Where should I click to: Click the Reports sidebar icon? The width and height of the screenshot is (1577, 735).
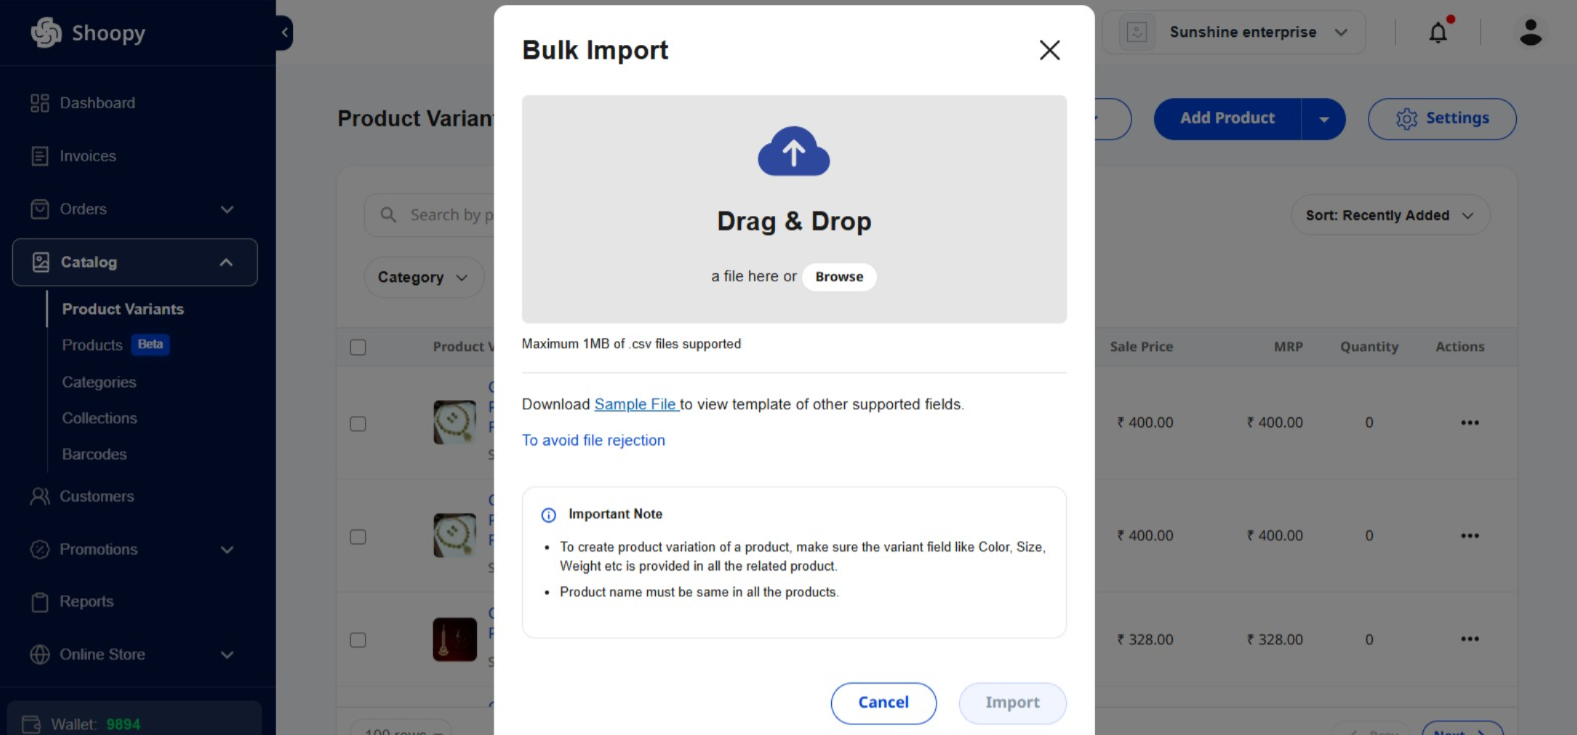pyautogui.click(x=40, y=601)
